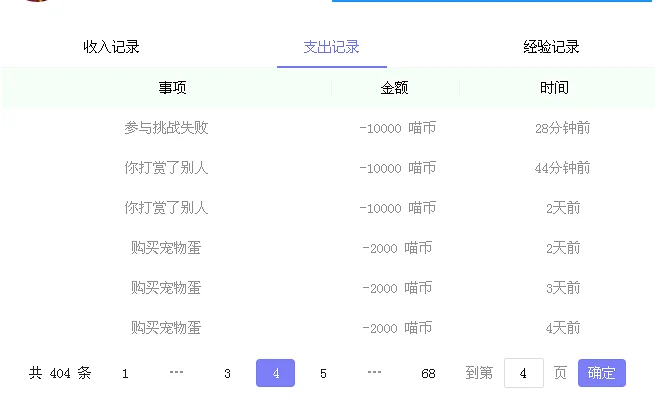The height and width of the screenshot is (408, 655).
Task: Click 你打赏了别人 entry from 44分钟前
Action: [166, 167]
